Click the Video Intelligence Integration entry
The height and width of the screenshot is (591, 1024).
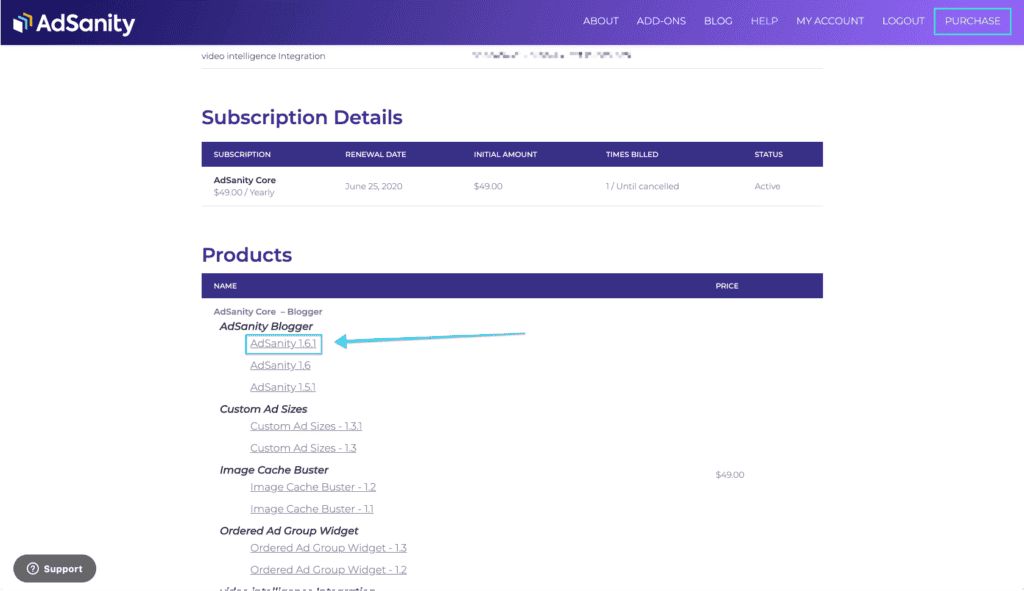pos(263,56)
